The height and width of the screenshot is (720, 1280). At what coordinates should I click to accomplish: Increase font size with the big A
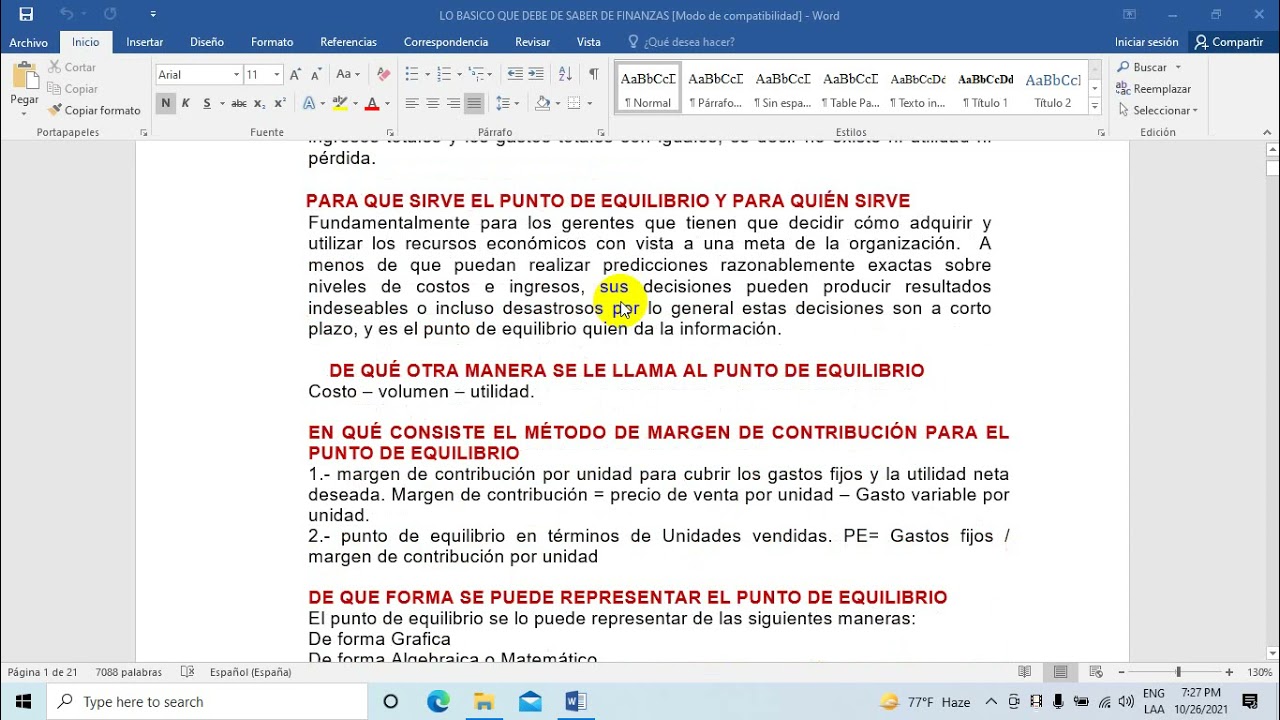click(x=295, y=74)
